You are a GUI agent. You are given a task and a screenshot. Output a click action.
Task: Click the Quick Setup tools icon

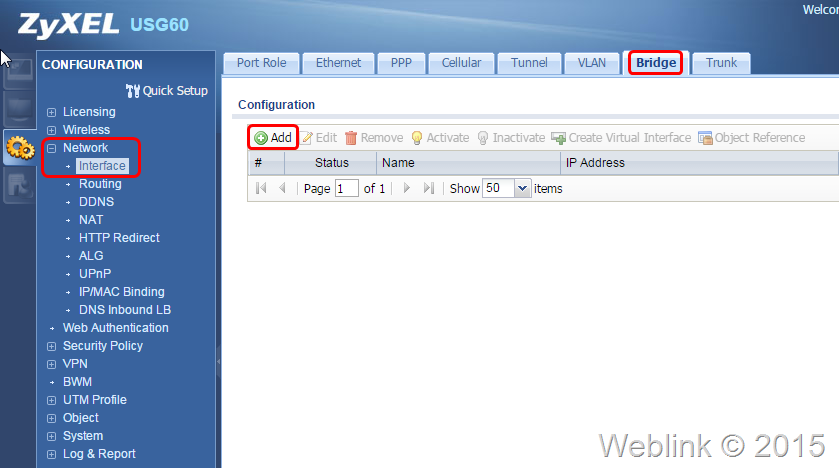[133, 91]
